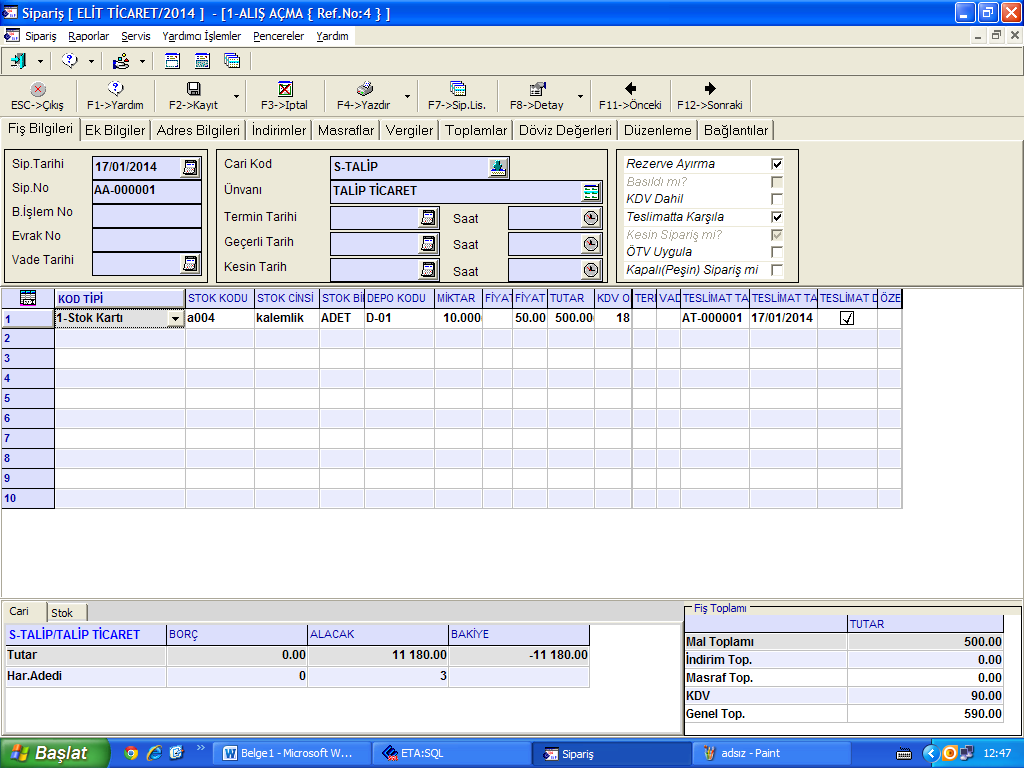Expand the F8 Detay dropdown arrow
Screen dimensions: 1024x768
580,96
